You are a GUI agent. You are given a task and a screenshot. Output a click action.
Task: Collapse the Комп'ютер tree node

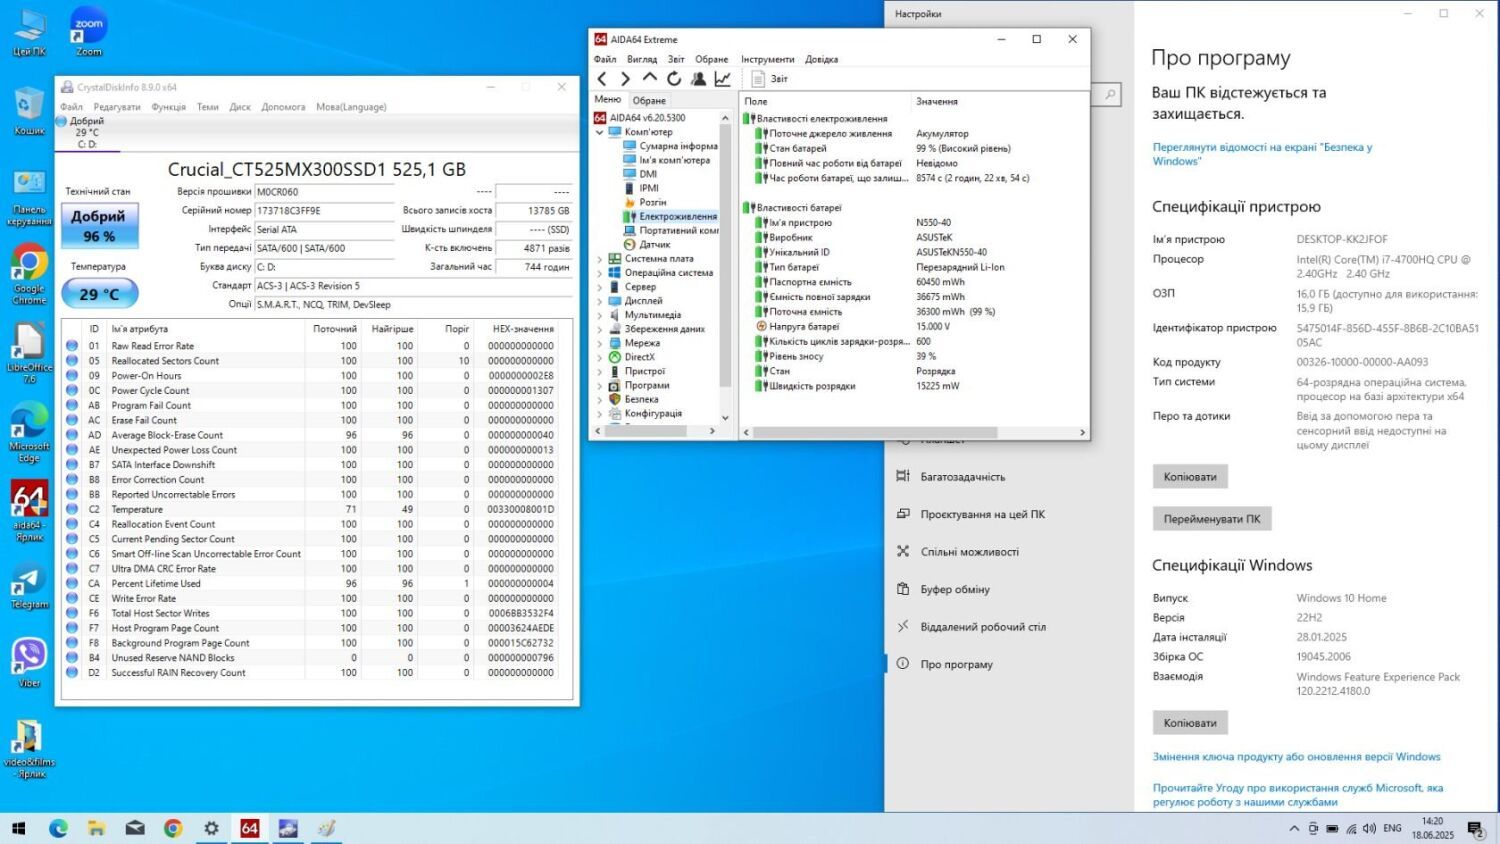(600, 132)
